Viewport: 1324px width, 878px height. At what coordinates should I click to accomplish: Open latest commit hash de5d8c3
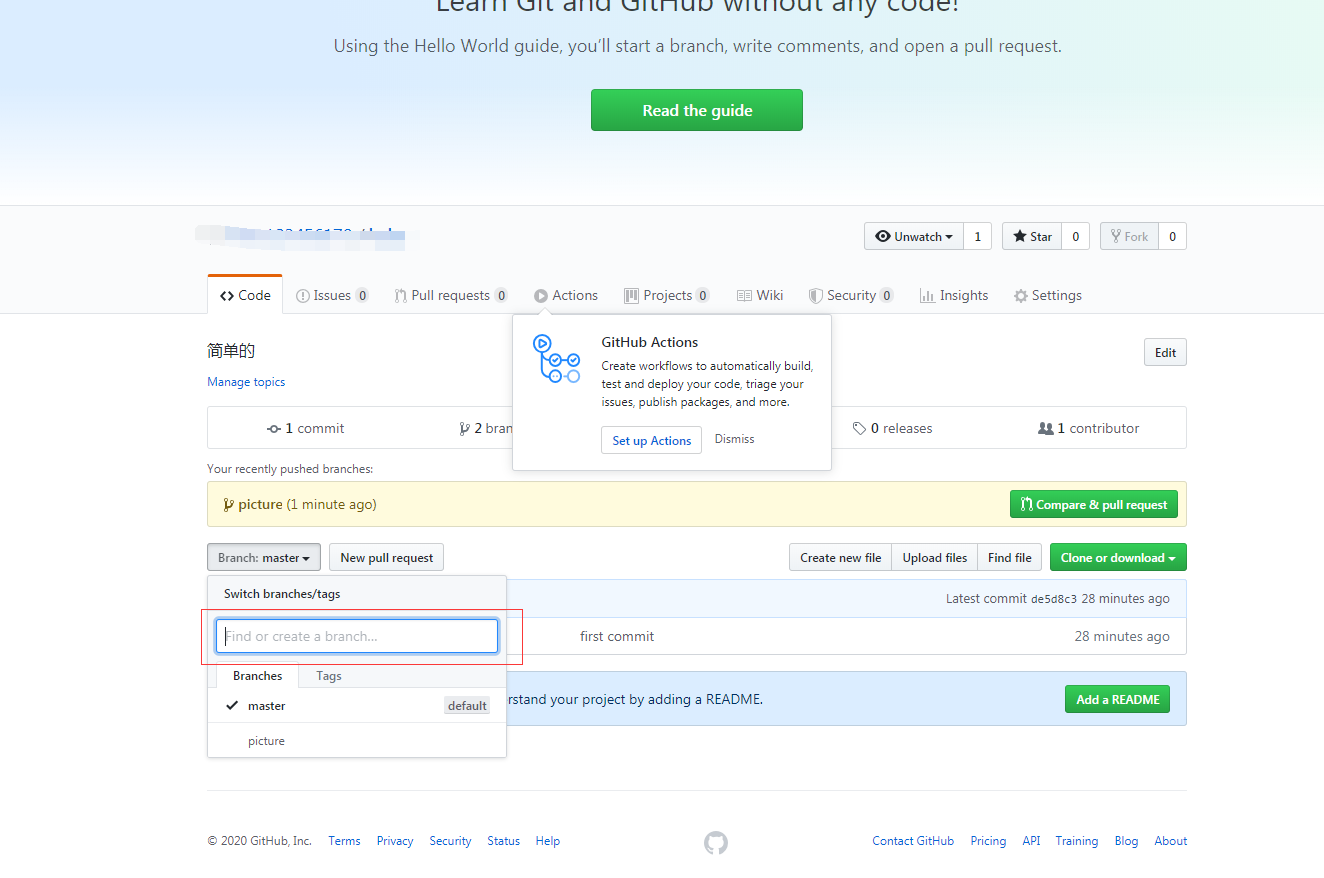[x=1054, y=599]
